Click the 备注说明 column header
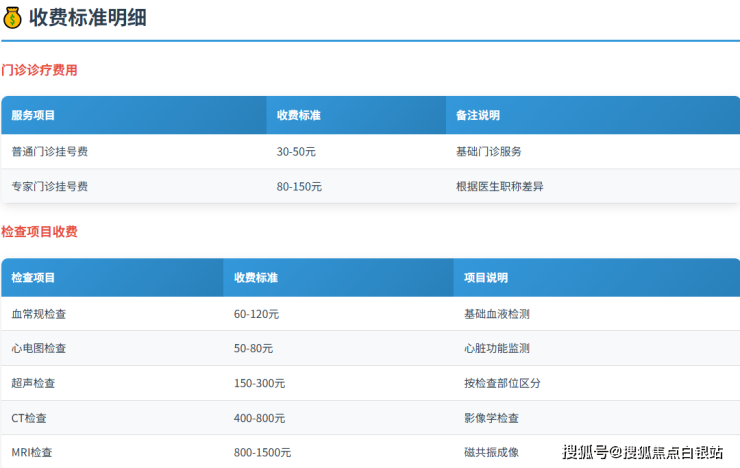The width and height of the screenshot is (740, 468). pos(477,116)
